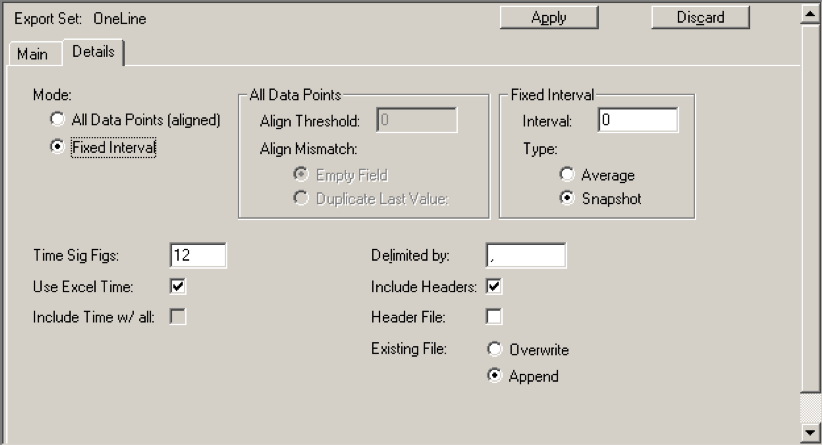
Task: Click the Time Sig Figs field
Action: [198, 256]
